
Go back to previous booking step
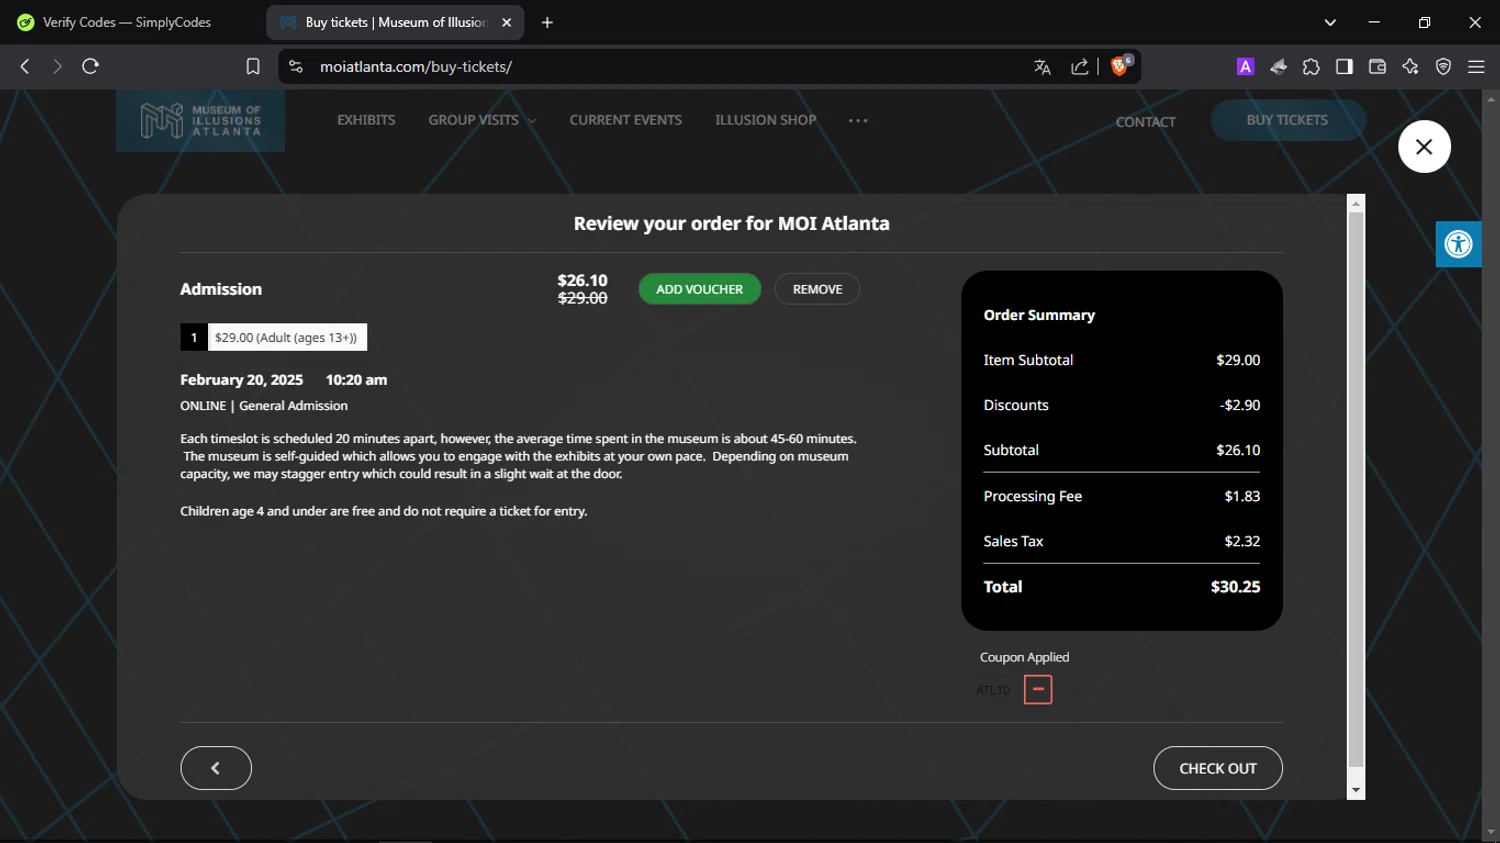[x=216, y=768]
